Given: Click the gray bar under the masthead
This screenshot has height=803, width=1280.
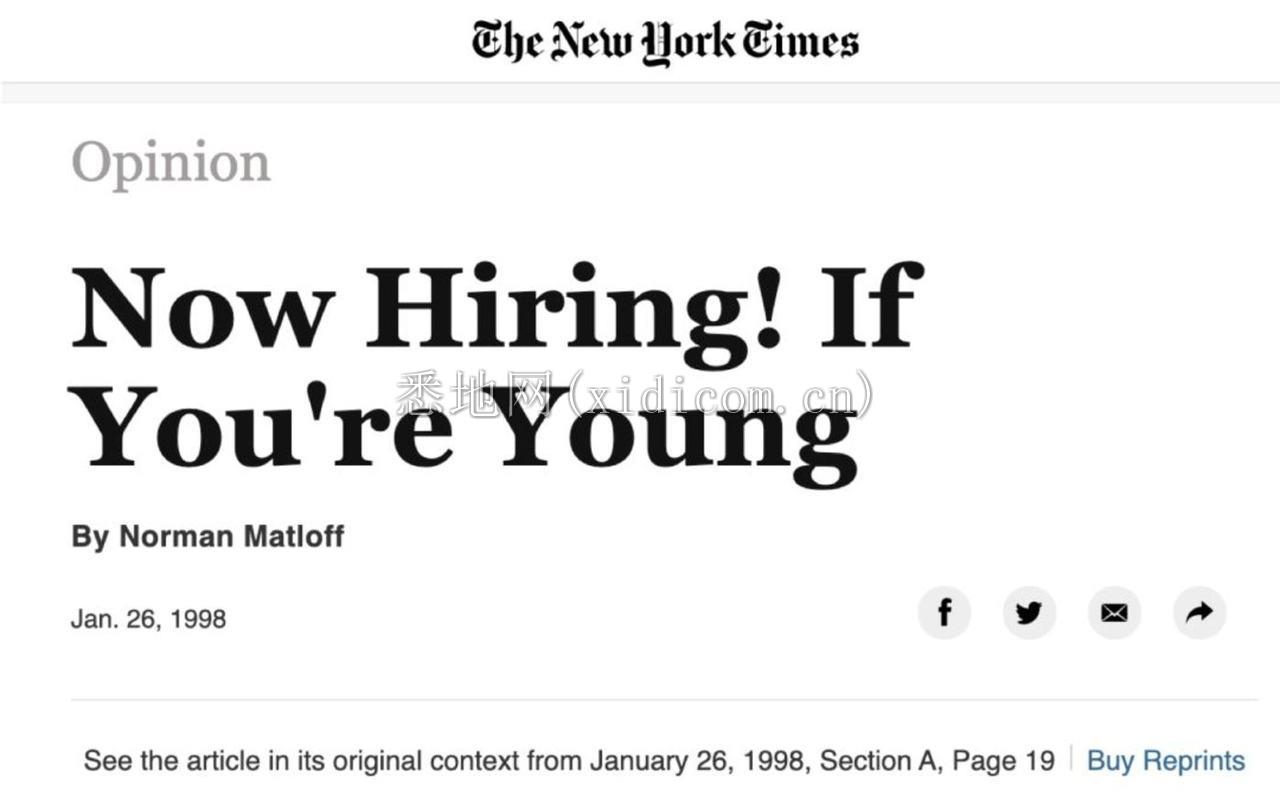Looking at the screenshot, I should (640, 93).
